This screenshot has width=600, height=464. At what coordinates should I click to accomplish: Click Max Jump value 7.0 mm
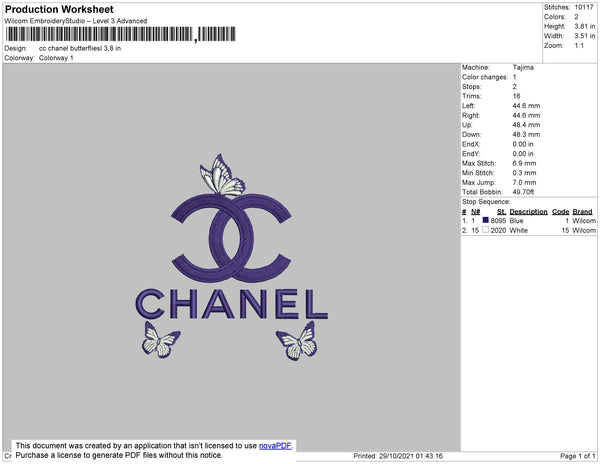[524, 182]
